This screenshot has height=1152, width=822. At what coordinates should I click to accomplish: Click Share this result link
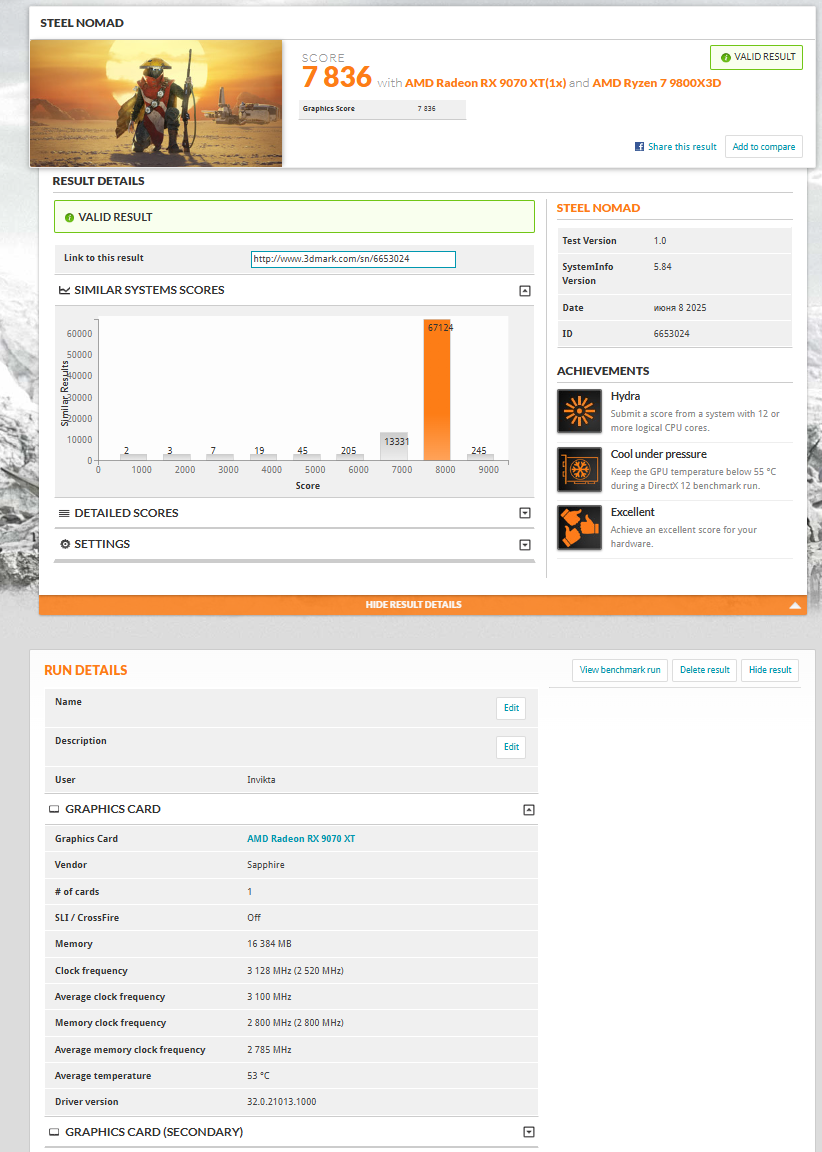682,147
